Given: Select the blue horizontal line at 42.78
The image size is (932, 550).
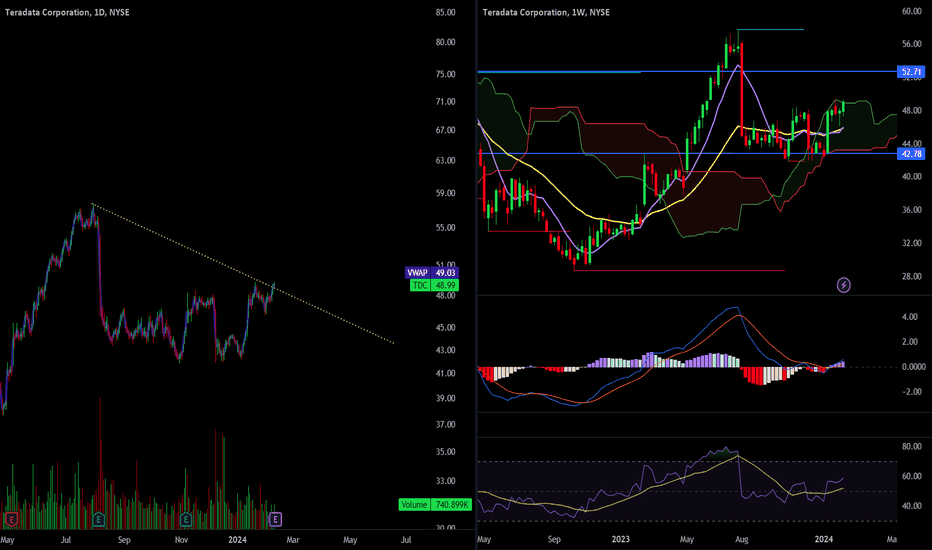Looking at the screenshot, I should tap(687, 153).
